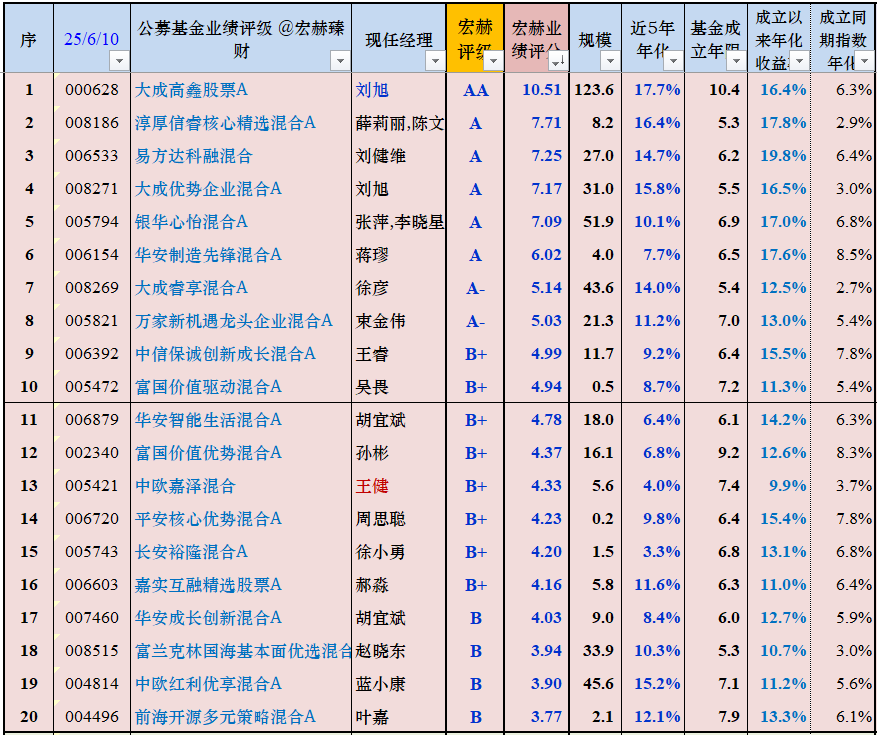
Task: Open the 易方达科融混合 fund link
Action: pyautogui.click(x=193, y=156)
